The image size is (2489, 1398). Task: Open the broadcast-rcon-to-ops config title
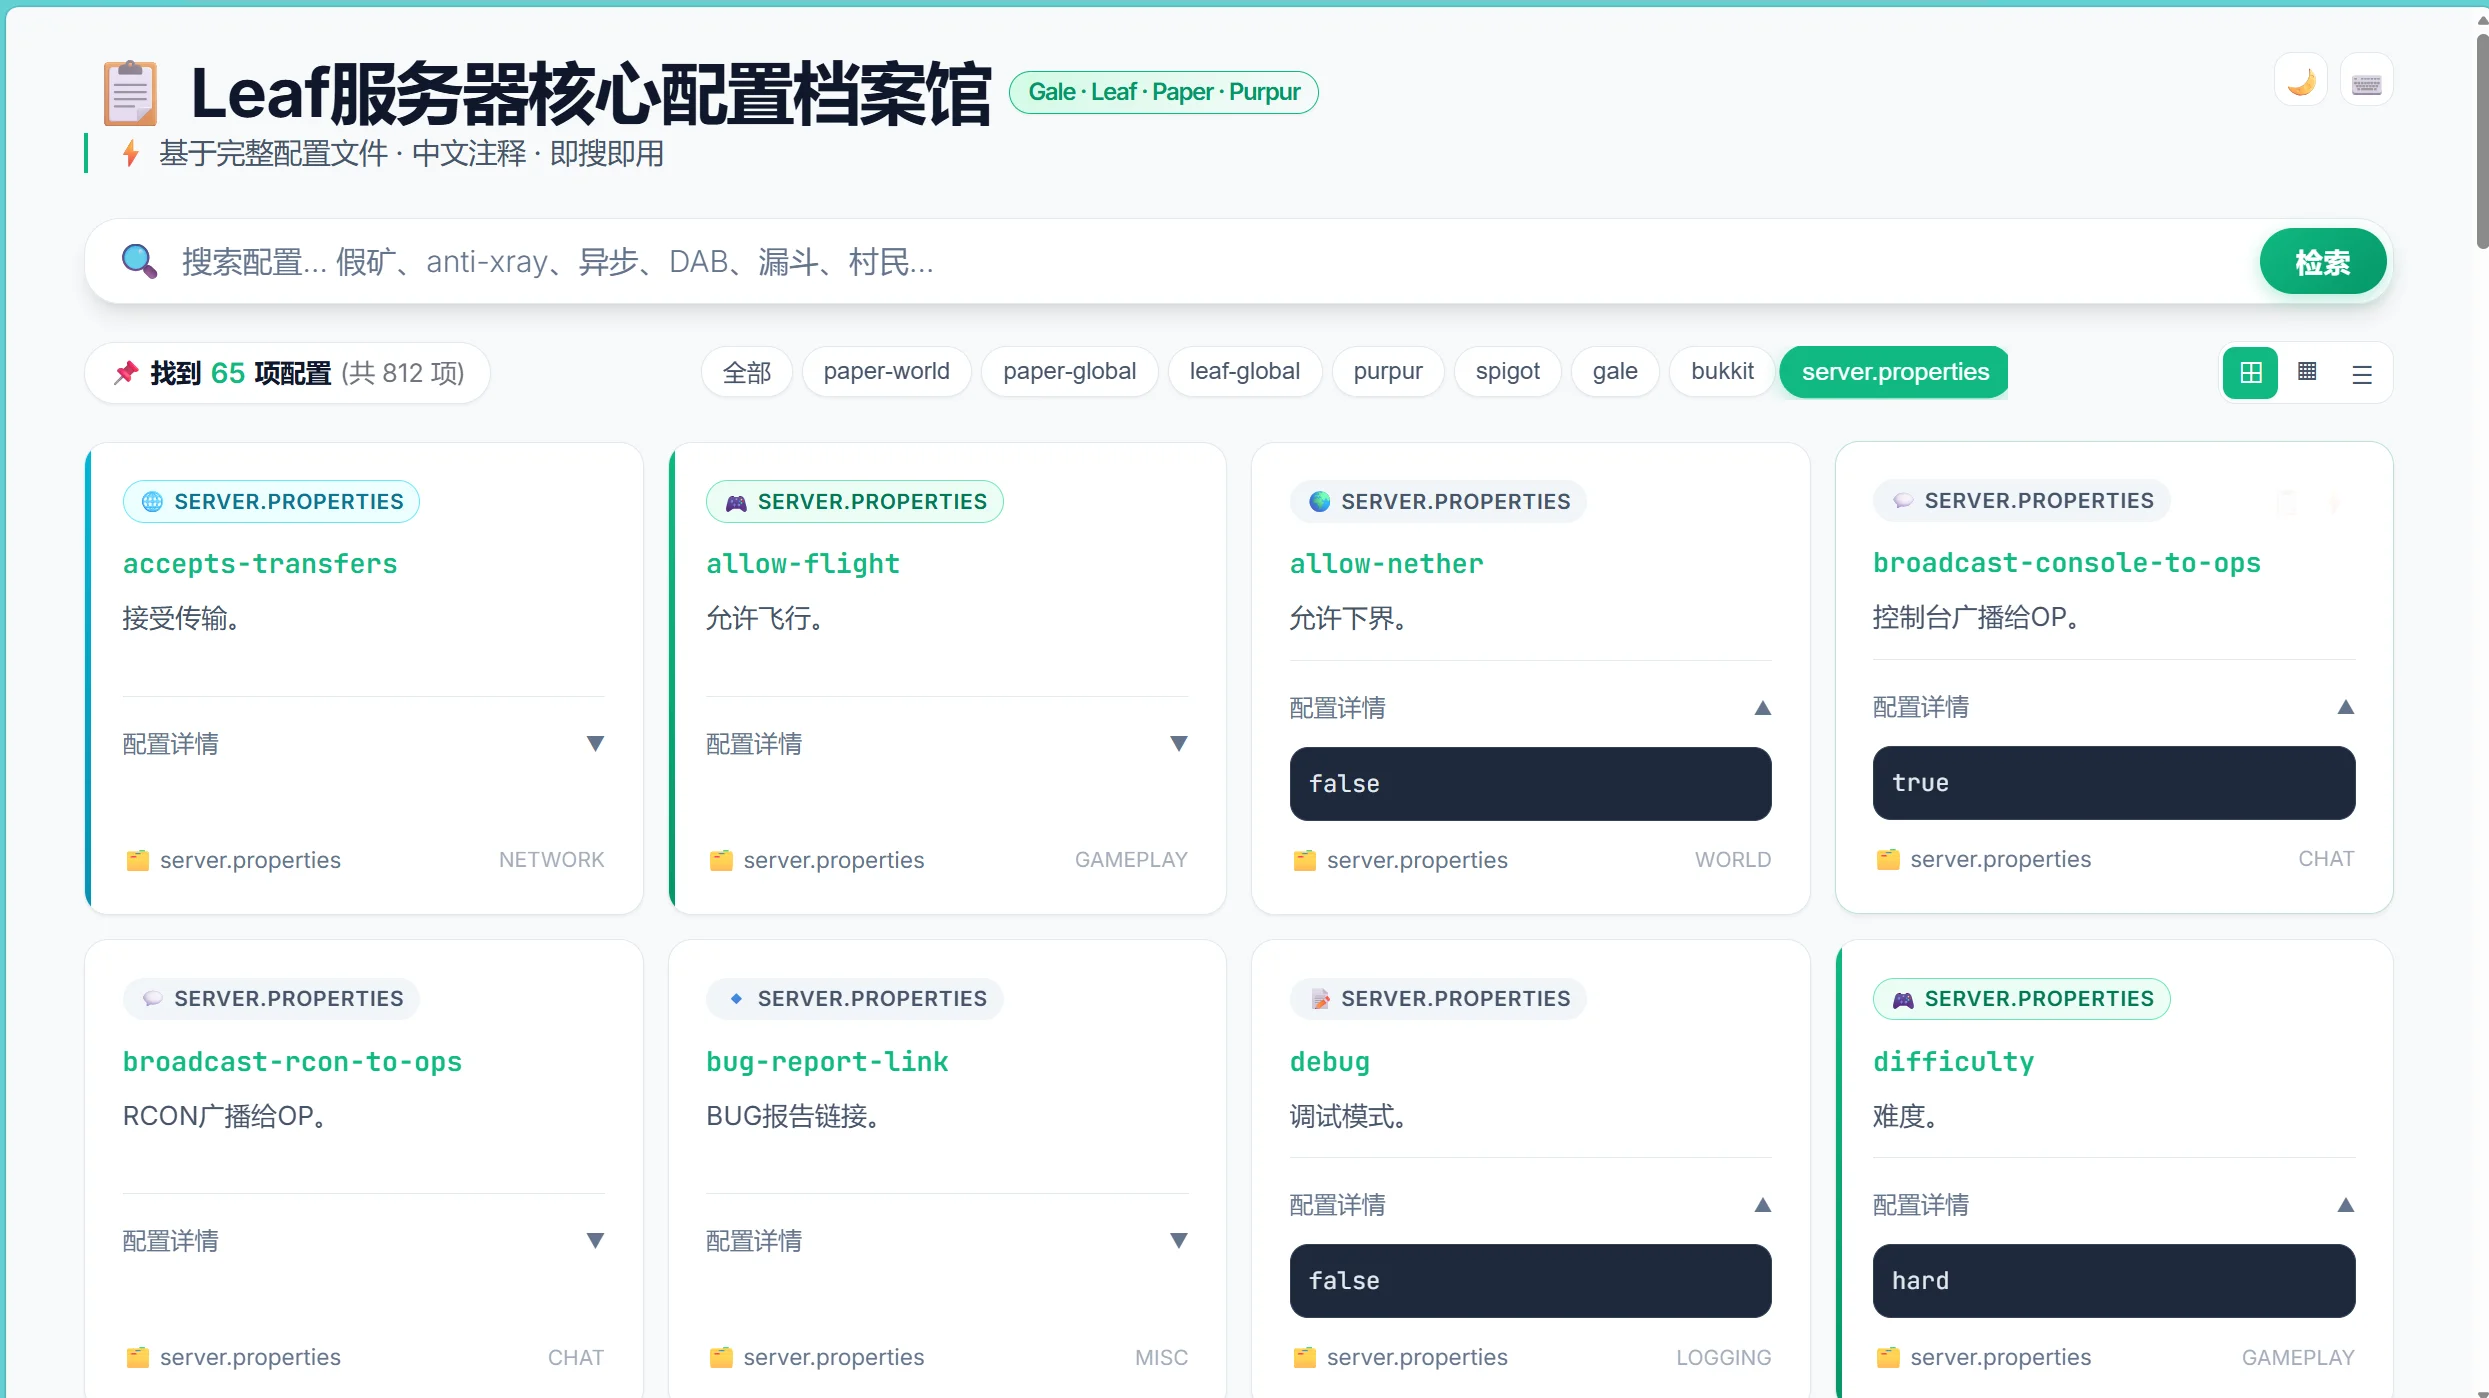point(292,1062)
